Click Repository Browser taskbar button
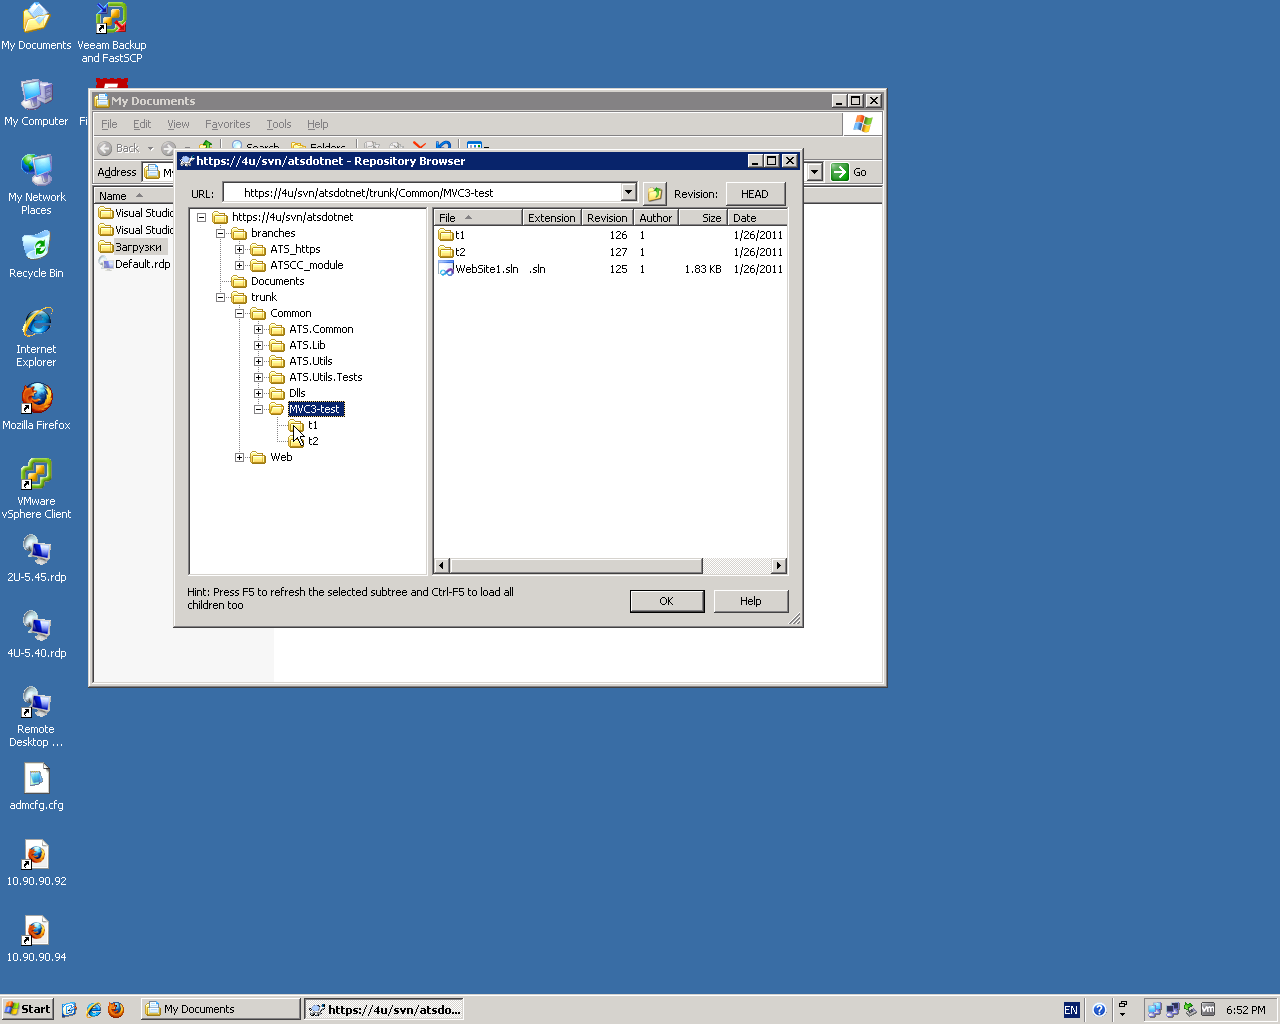The image size is (1280, 1024). coord(384,1009)
